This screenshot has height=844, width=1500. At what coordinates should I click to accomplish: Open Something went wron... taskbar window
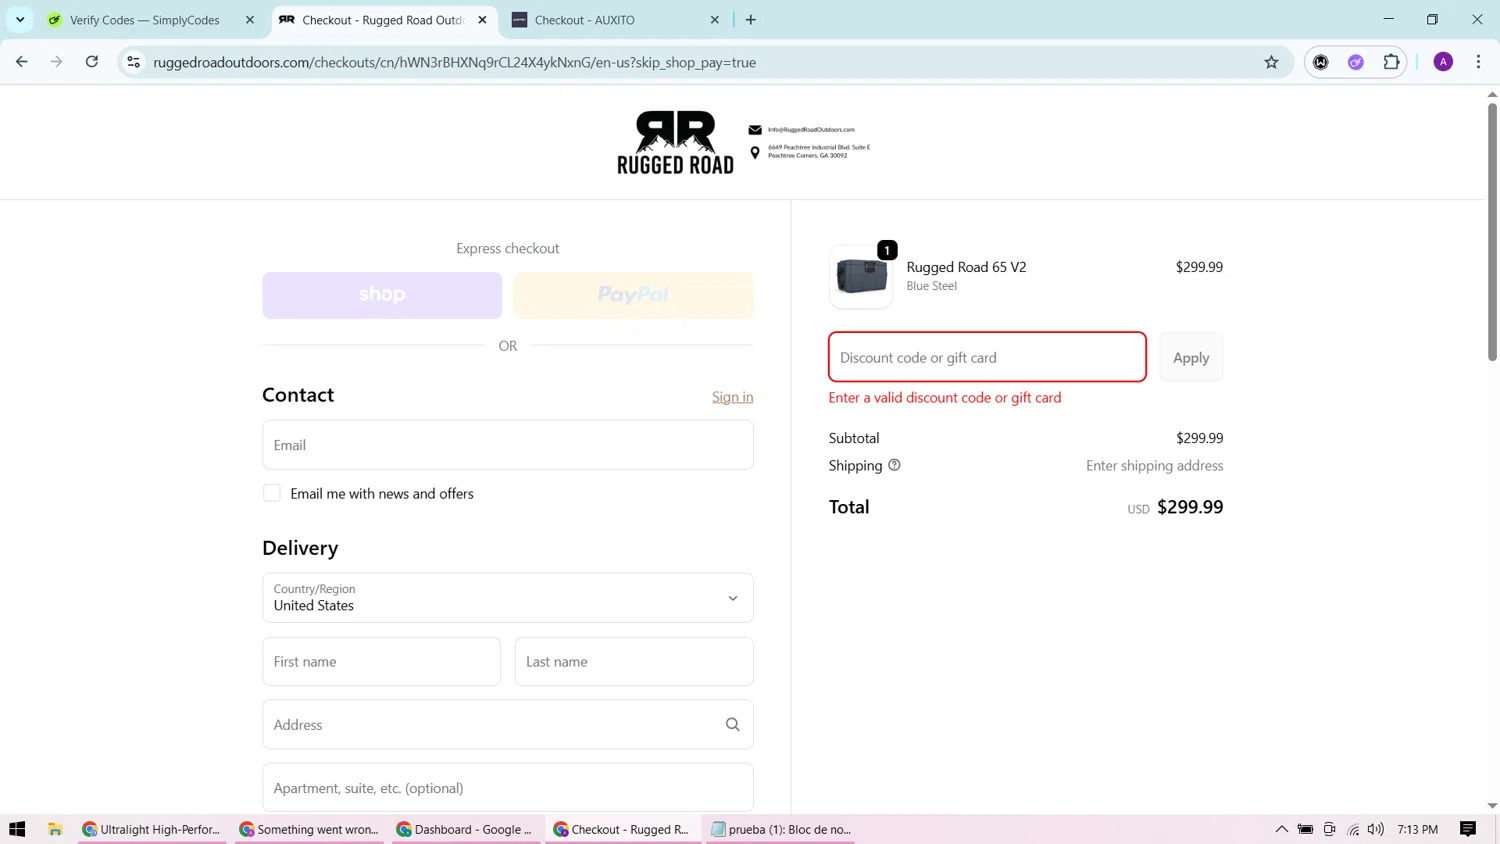309,829
